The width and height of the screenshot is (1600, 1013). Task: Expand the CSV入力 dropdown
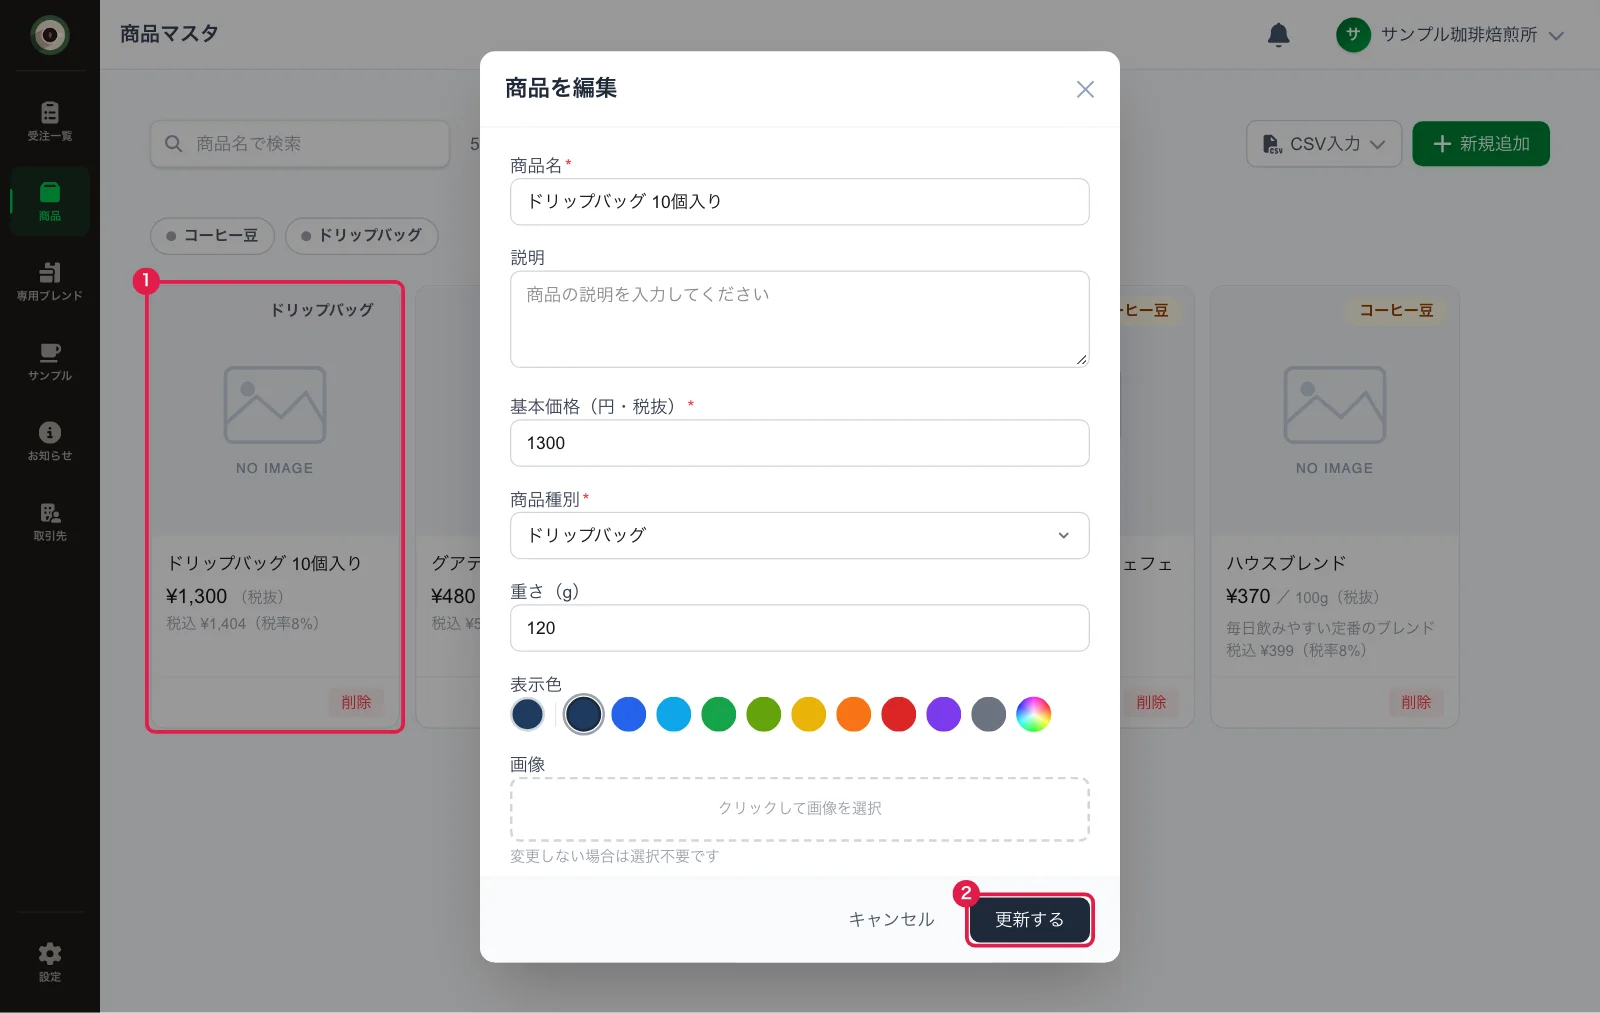1324,144
